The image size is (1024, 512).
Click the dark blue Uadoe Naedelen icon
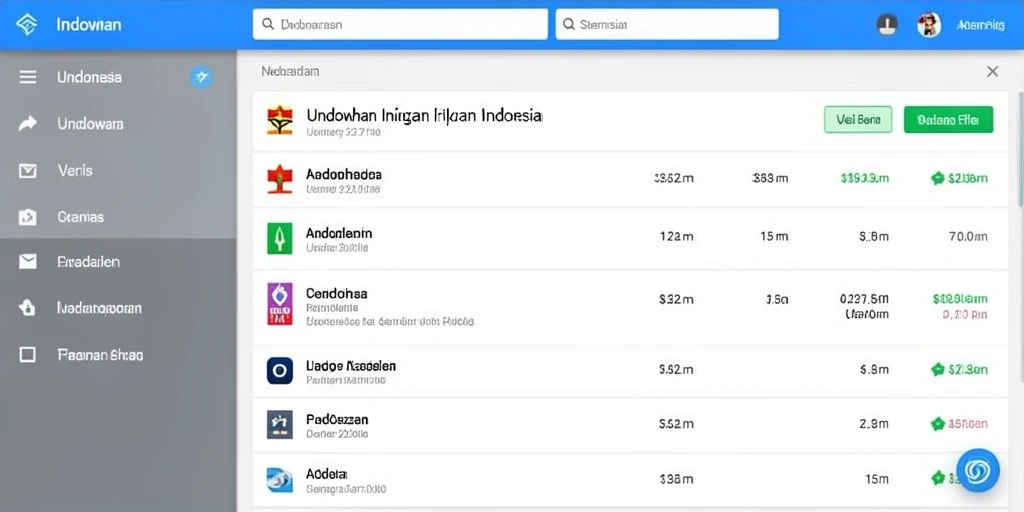pyautogui.click(x=280, y=370)
